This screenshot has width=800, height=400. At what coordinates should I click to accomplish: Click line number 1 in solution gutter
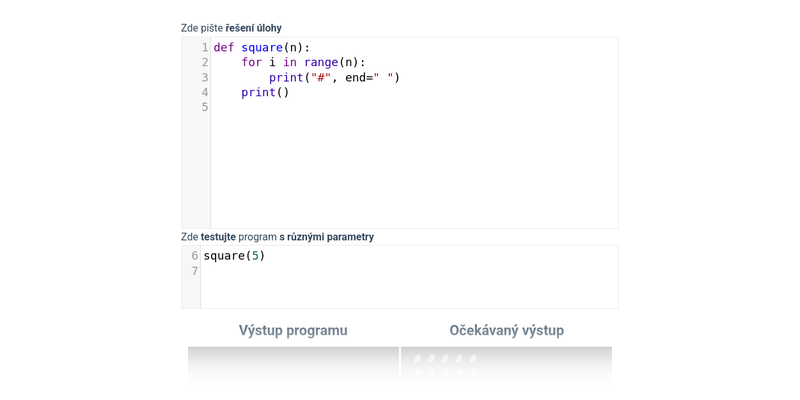[x=204, y=48]
